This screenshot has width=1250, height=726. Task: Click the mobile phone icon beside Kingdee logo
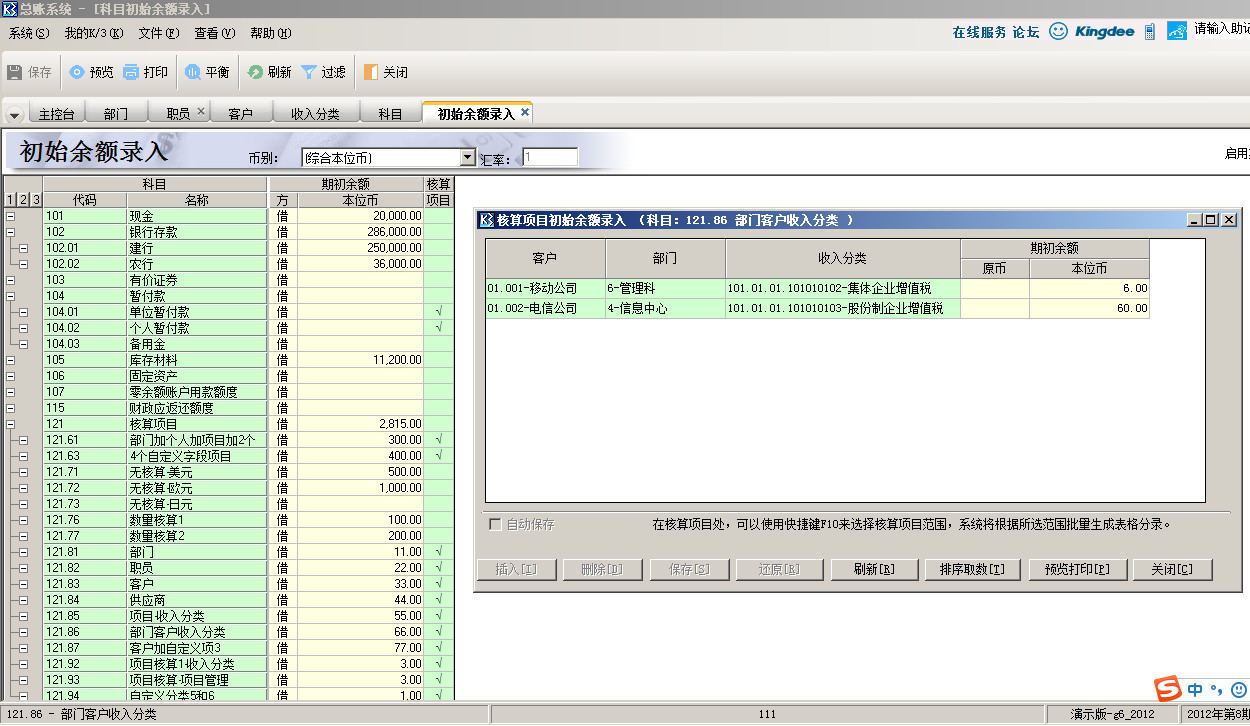click(x=1150, y=31)
